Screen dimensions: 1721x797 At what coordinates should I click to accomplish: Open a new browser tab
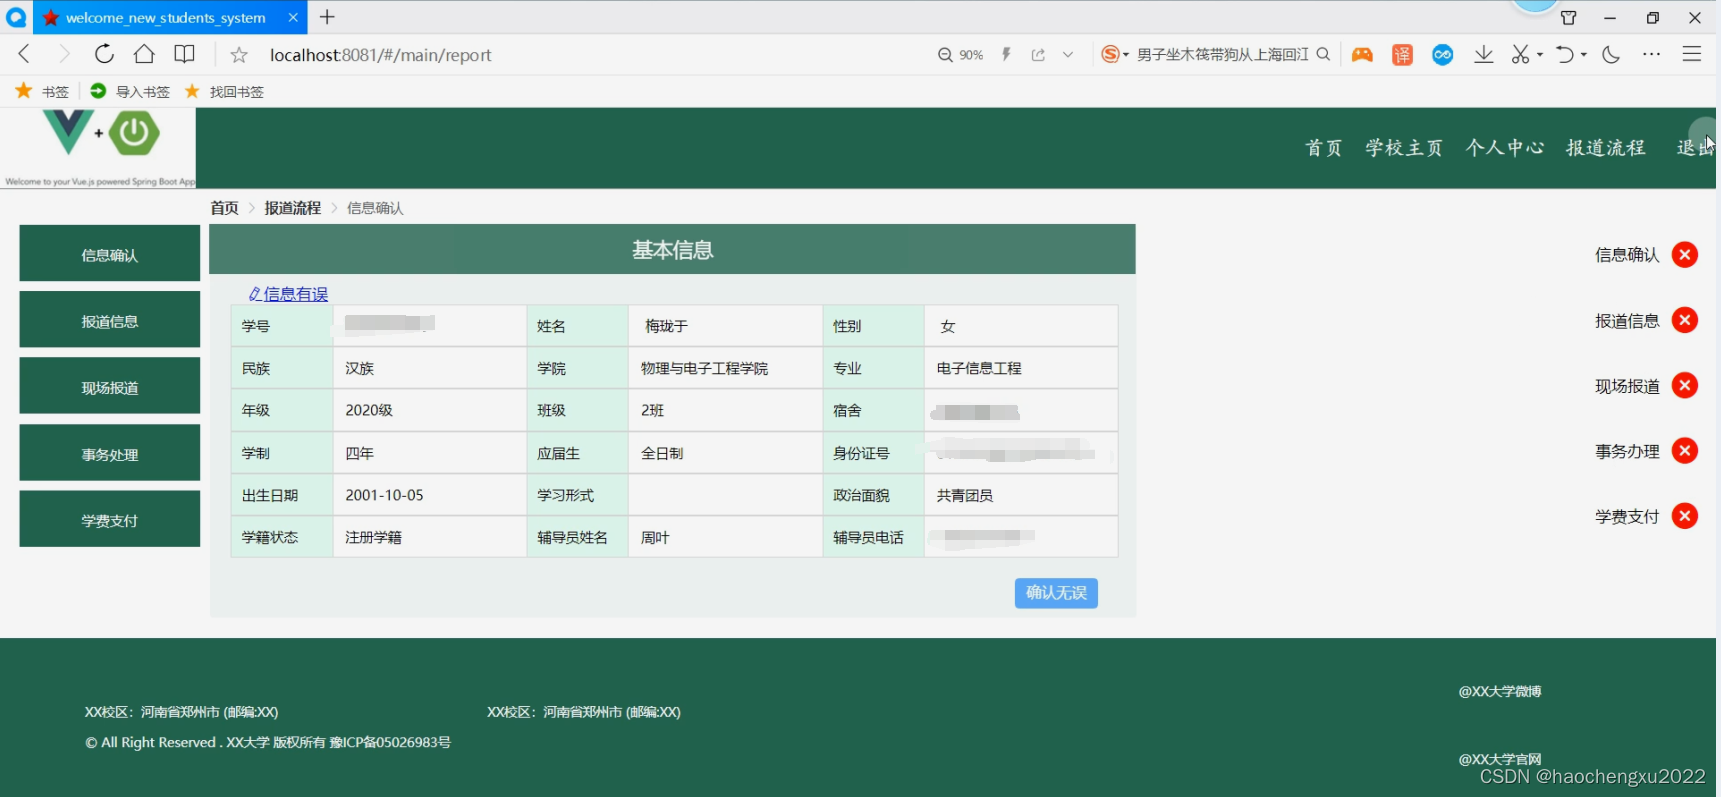click(x=327, y=17)
